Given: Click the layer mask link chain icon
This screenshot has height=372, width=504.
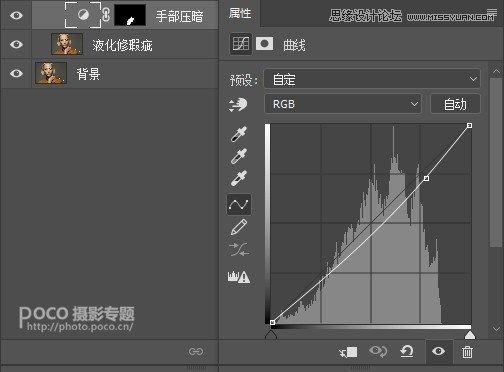Looking at the screenshot, I should pyautogui.click(x=106, y=15).
